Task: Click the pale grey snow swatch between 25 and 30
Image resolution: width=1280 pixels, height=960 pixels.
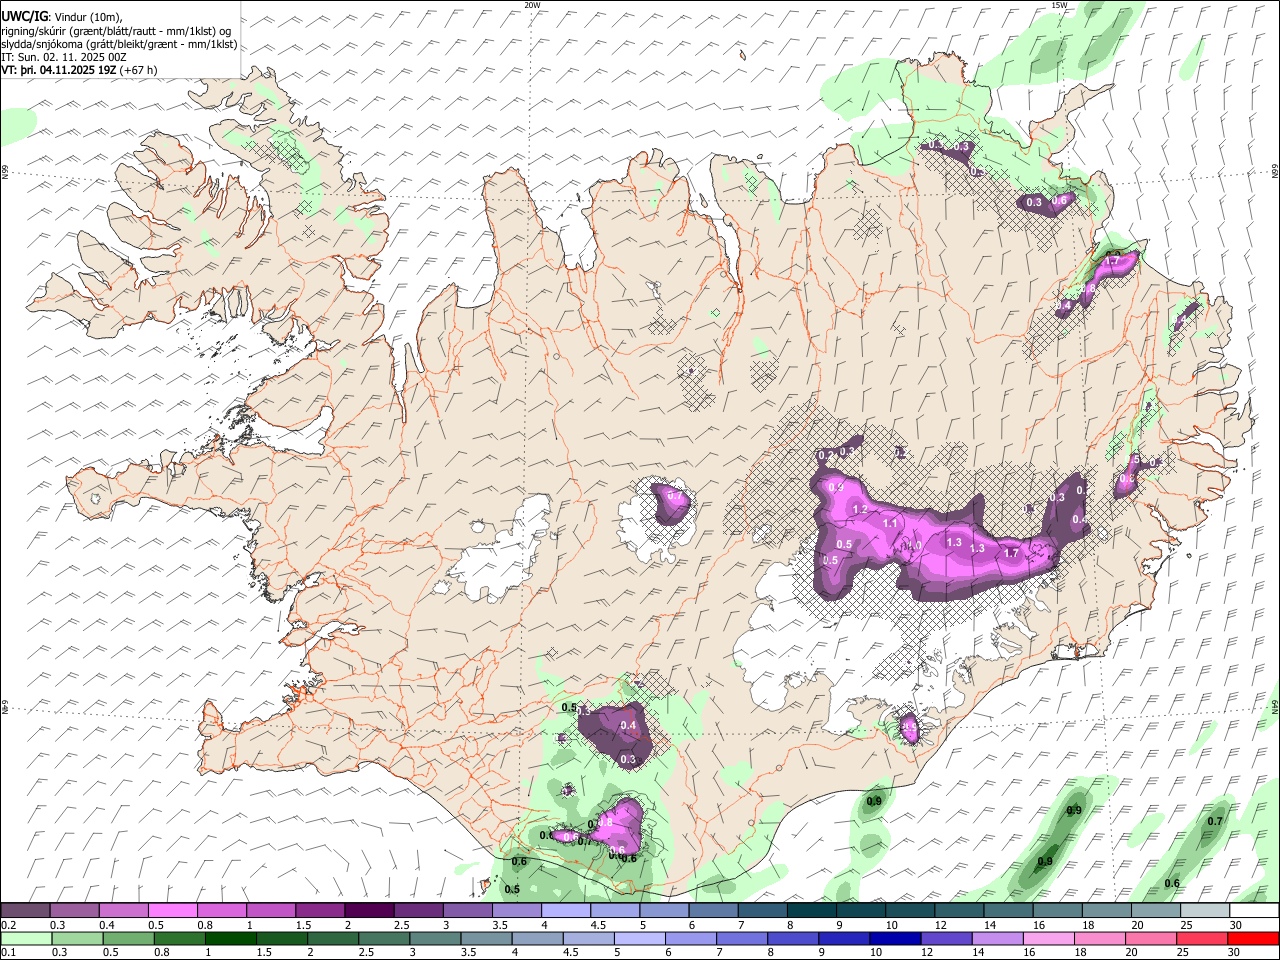Action: tap(1203, 910)
